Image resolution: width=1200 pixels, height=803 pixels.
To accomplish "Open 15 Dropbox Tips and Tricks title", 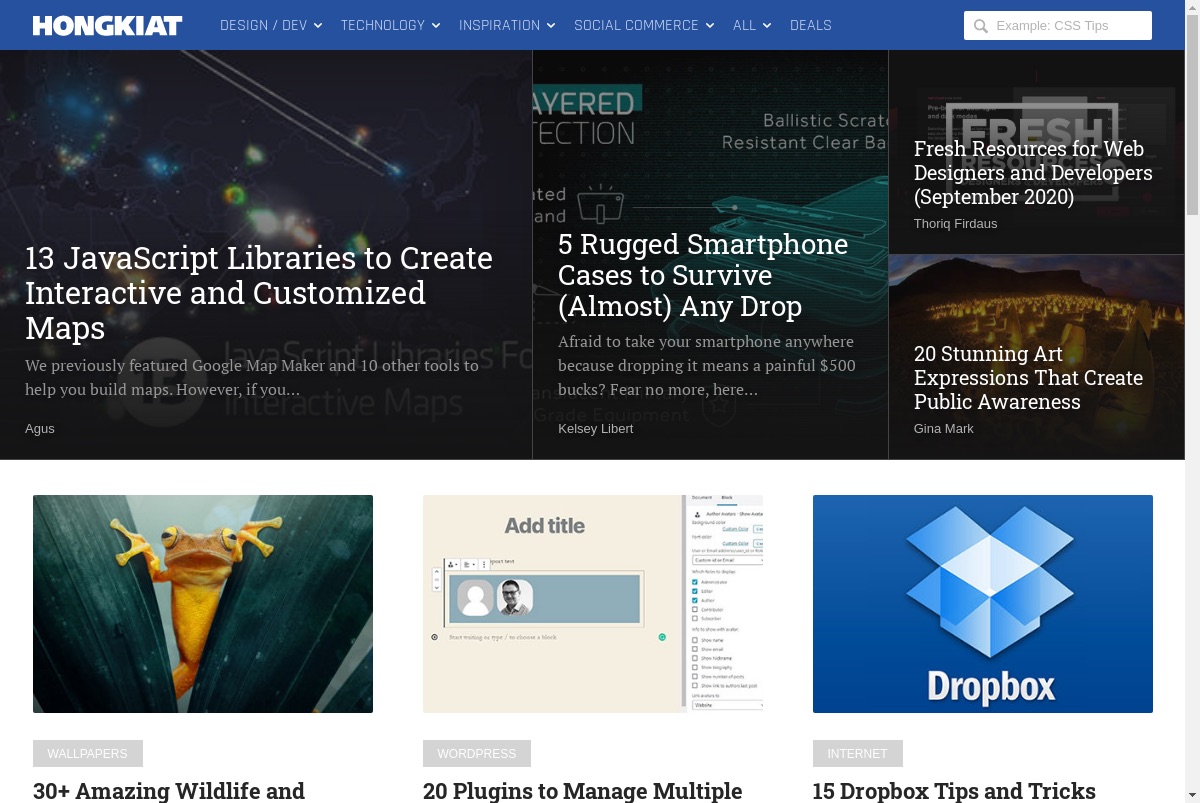I will pos(955,791).
